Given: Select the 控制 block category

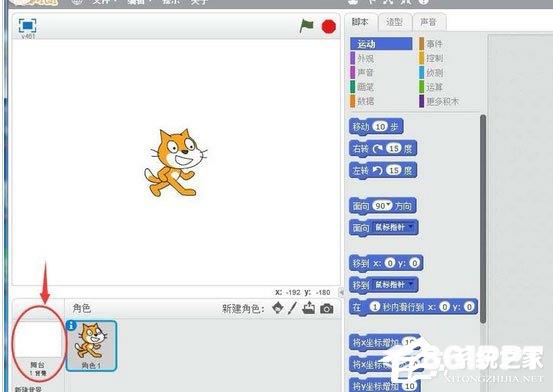Looking at the screenshot, I should (x=434, y=58).
